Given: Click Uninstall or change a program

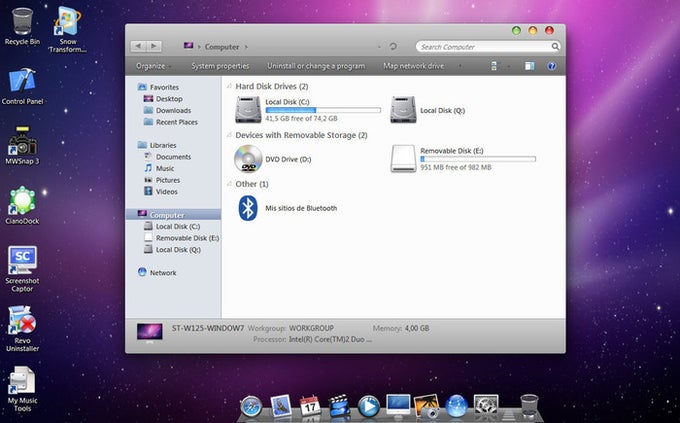Looking at the screenshot, I should (316, 66).
